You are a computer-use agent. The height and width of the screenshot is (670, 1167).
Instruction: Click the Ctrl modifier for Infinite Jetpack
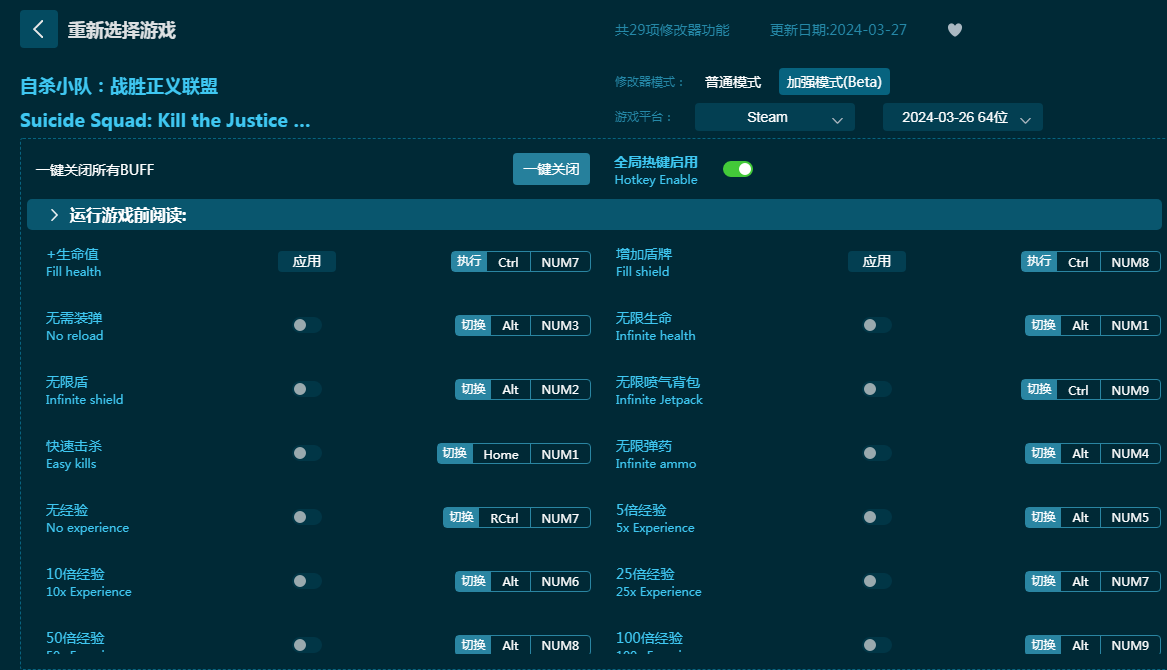(x=1078, y=390)
